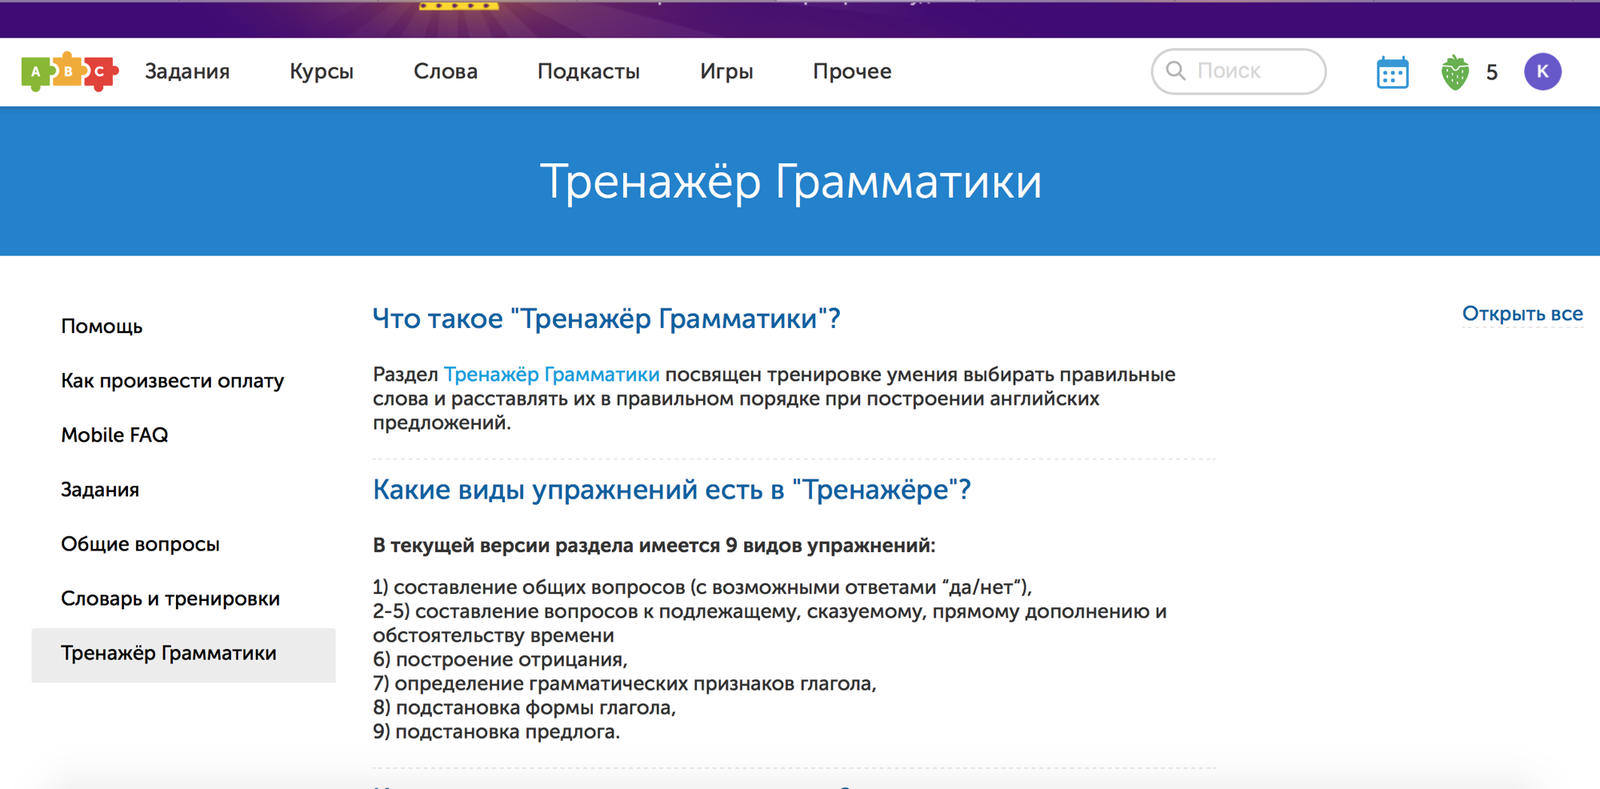Open Как произвести оплату section
The width and height of the screenshot is (1600, 789).
172,380
